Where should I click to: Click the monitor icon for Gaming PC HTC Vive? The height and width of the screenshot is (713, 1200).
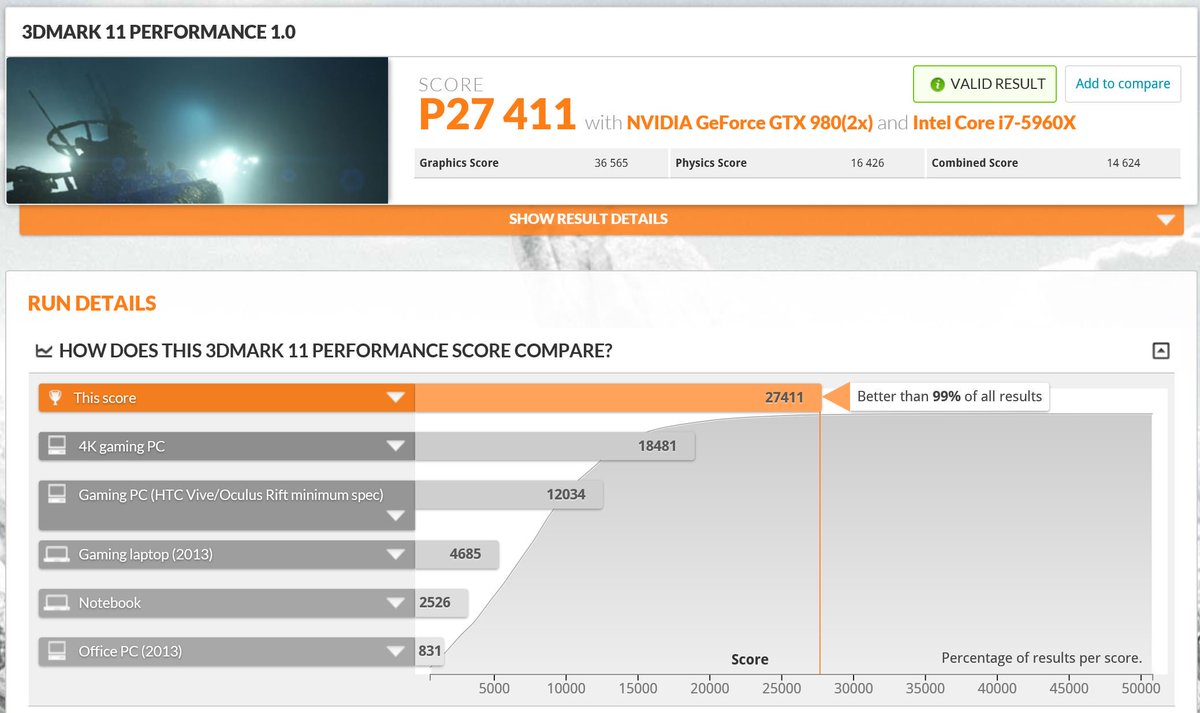[57, 494]
